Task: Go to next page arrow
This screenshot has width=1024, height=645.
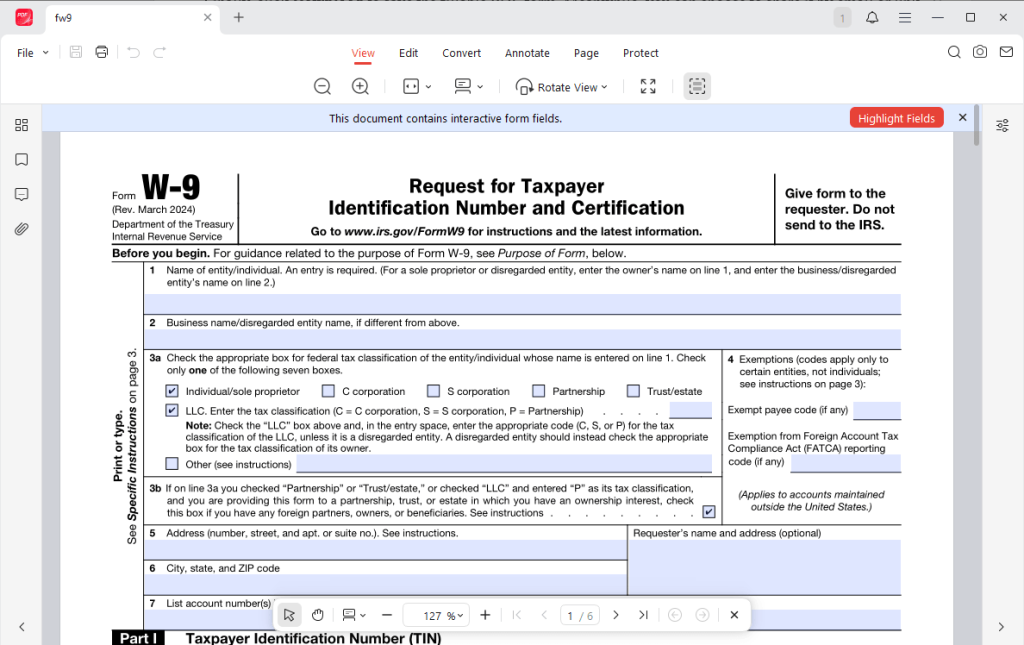Action: click(x=616, y=615)
